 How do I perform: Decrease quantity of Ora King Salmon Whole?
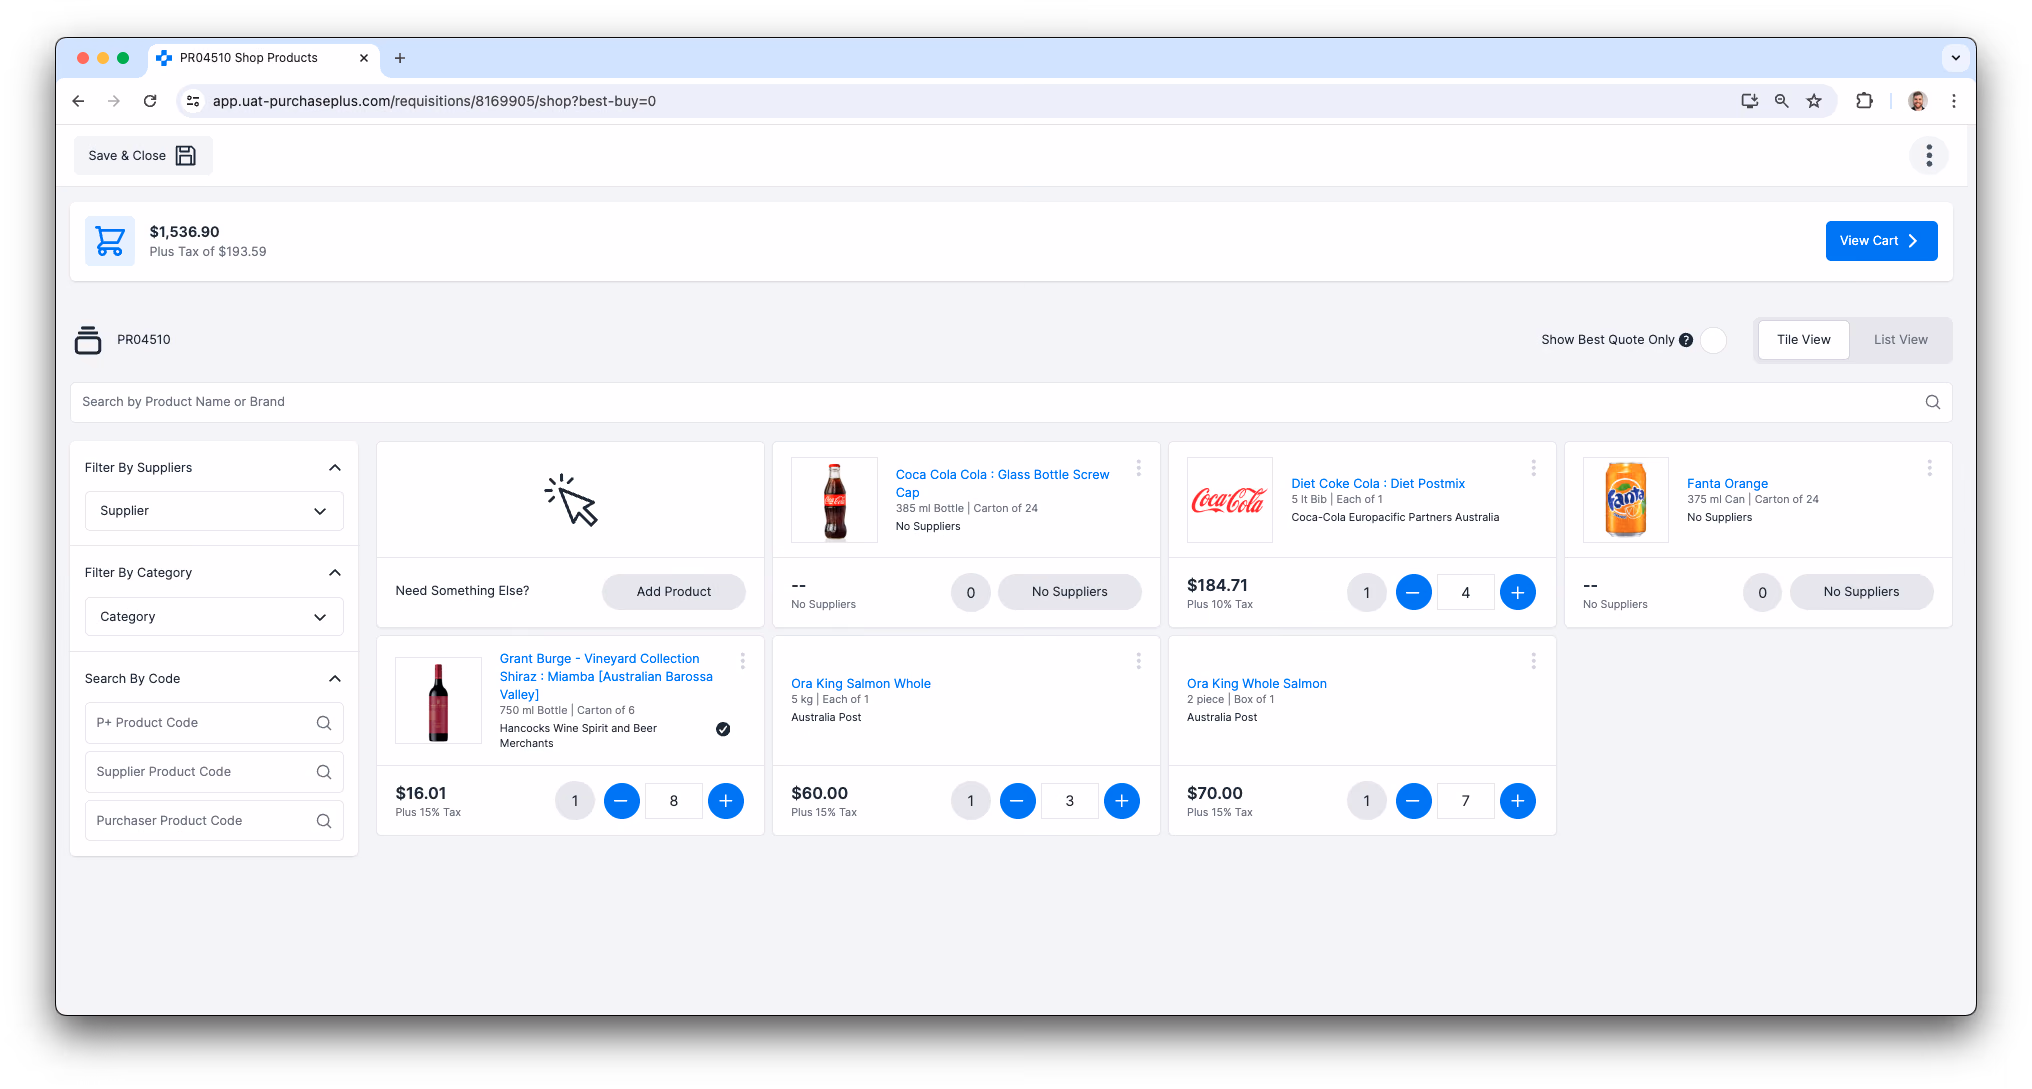(1017, 800)
